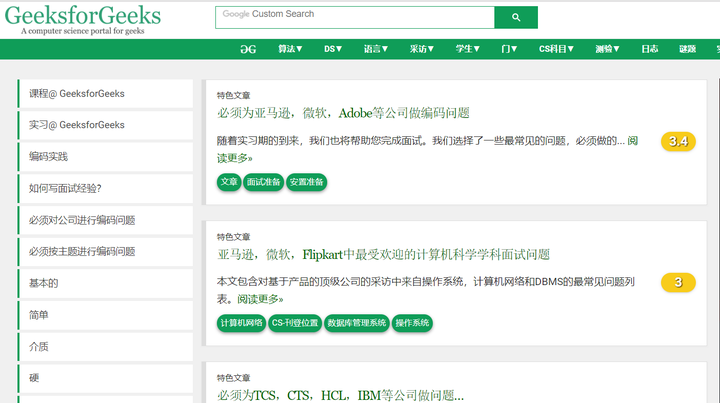Image resolution: width=720 pixels, height=403 pixels.
Task: Click the GG logo icon in nav bar
Action: (x=248, y=49)
